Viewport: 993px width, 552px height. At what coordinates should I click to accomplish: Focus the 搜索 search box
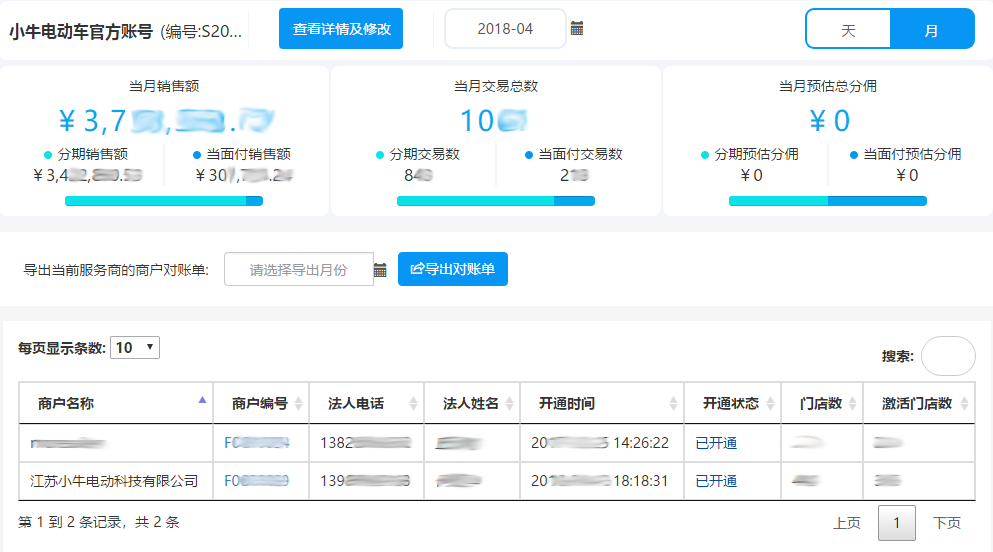click(948, 356)
